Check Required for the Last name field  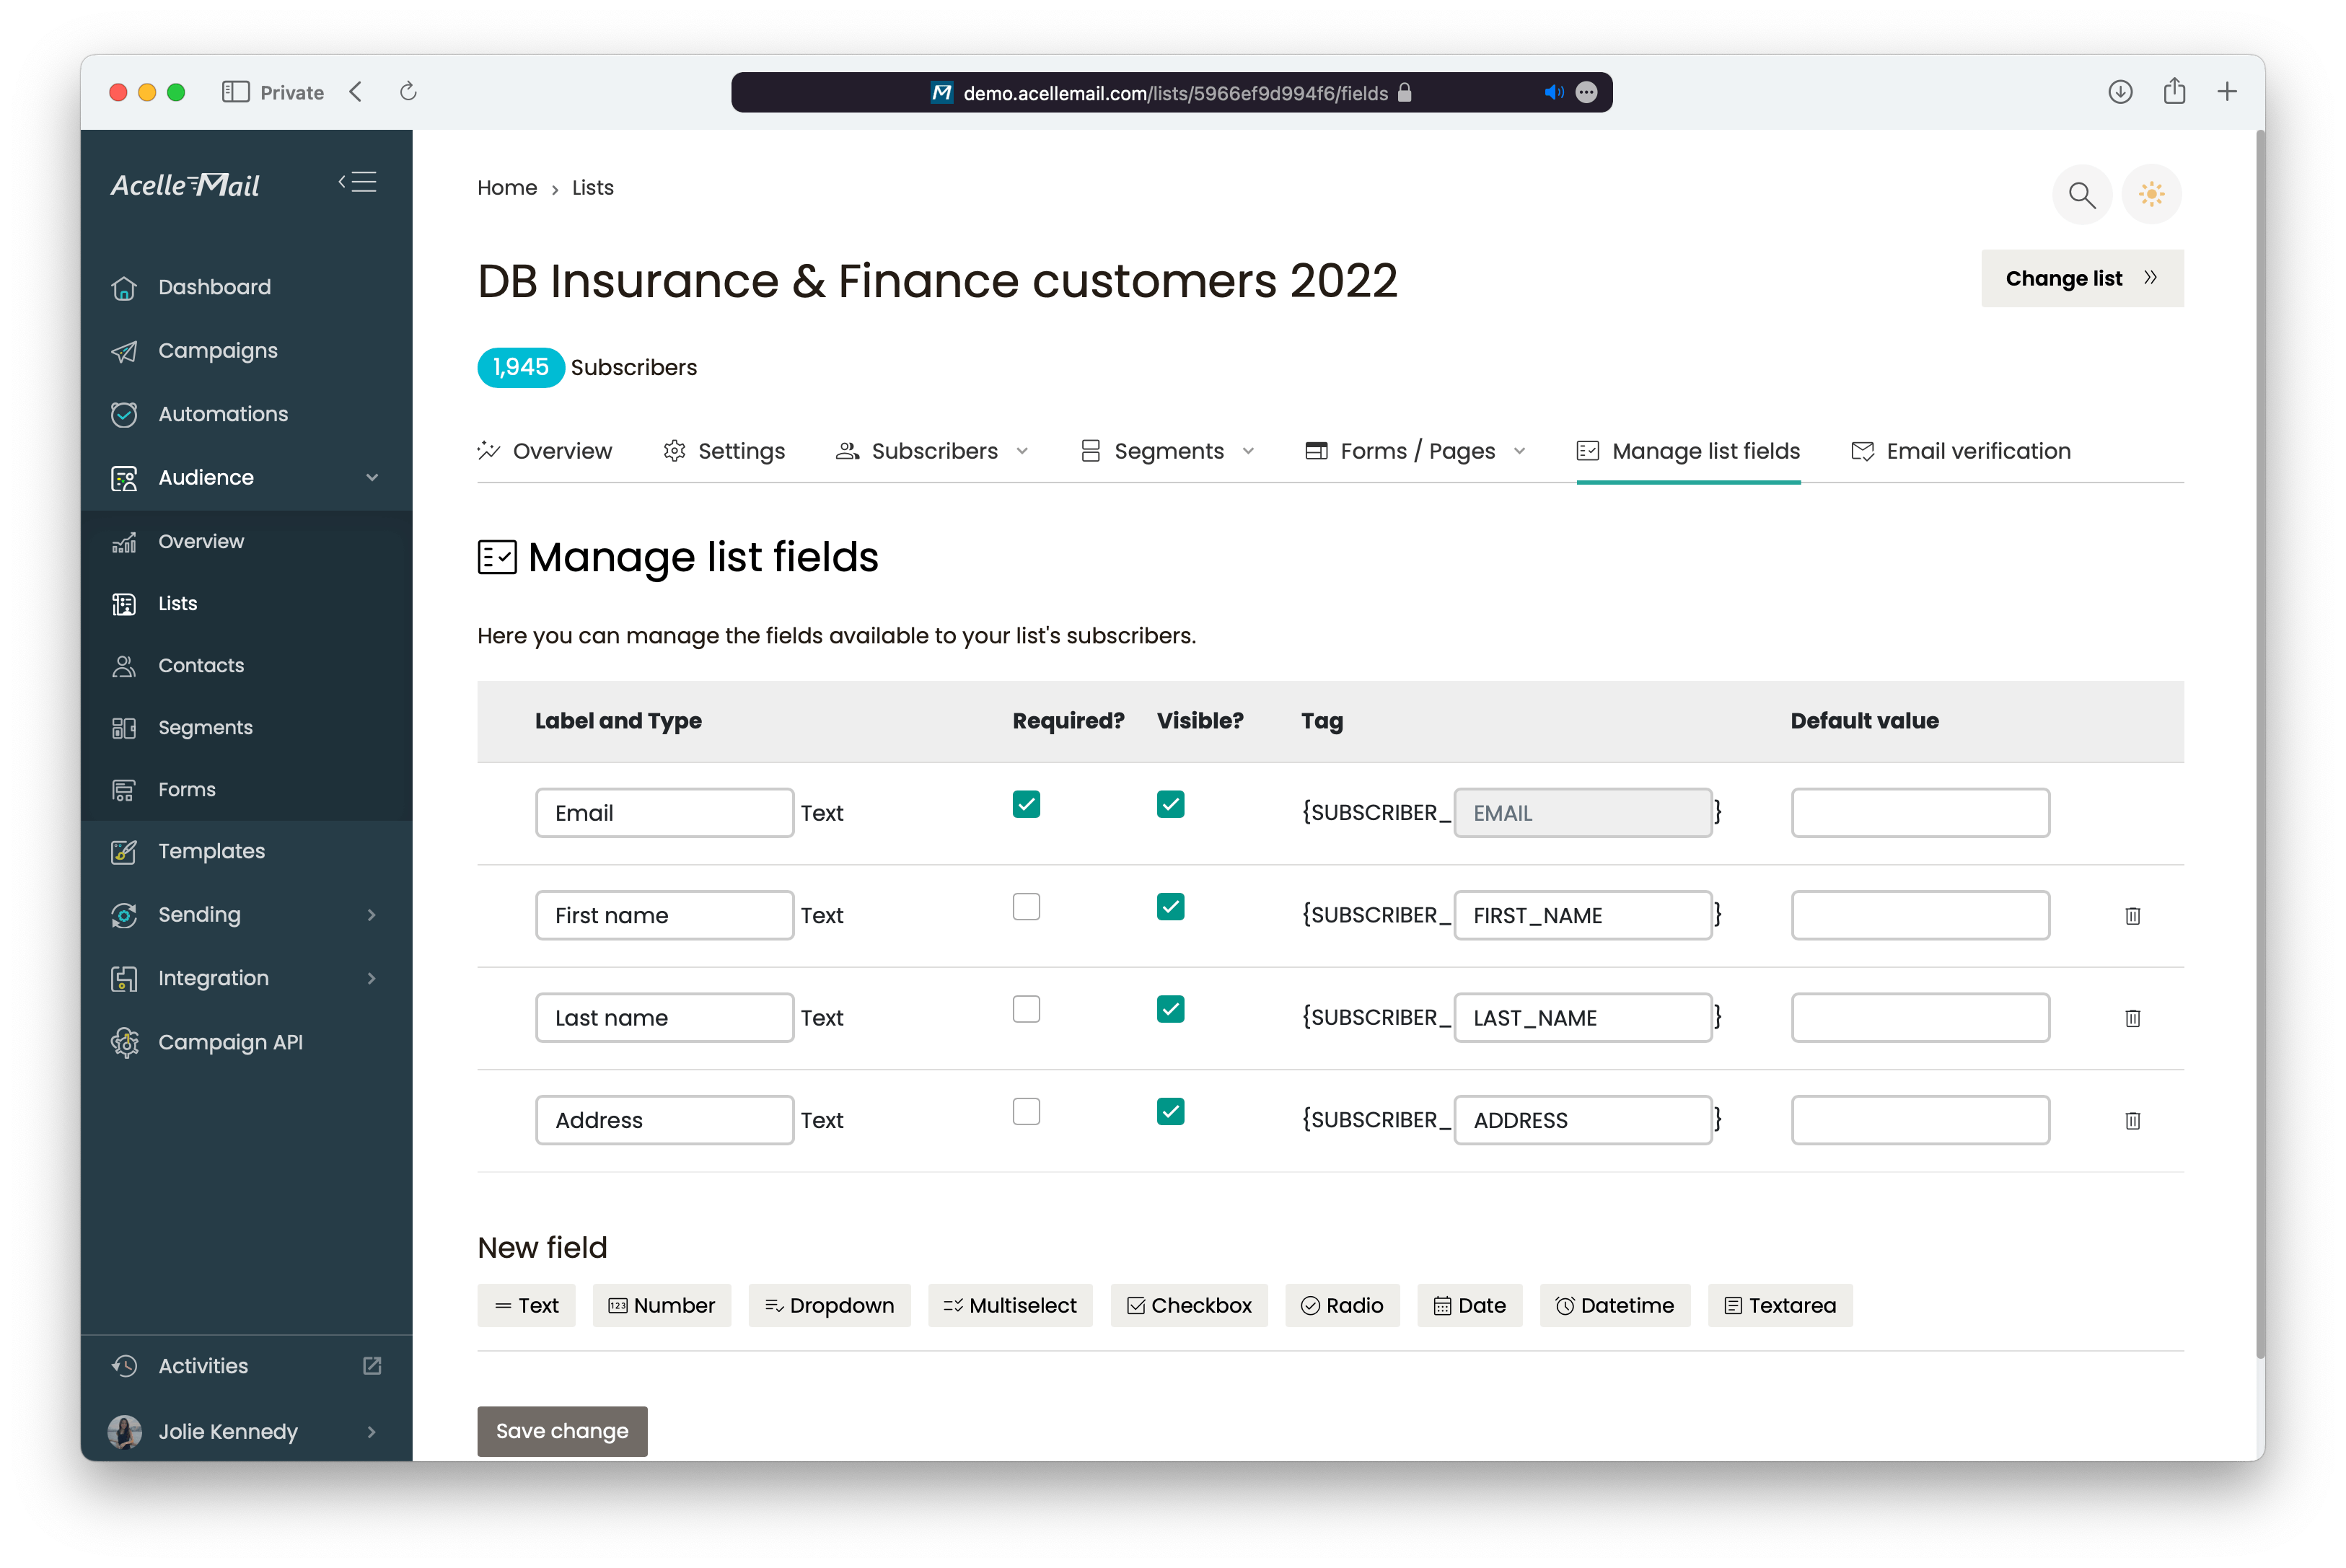coord(1026,1009)
